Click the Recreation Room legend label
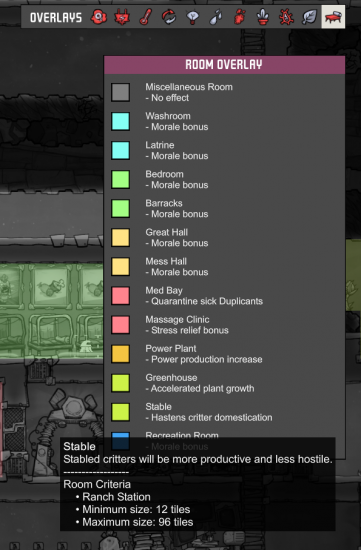 [182, 435]
